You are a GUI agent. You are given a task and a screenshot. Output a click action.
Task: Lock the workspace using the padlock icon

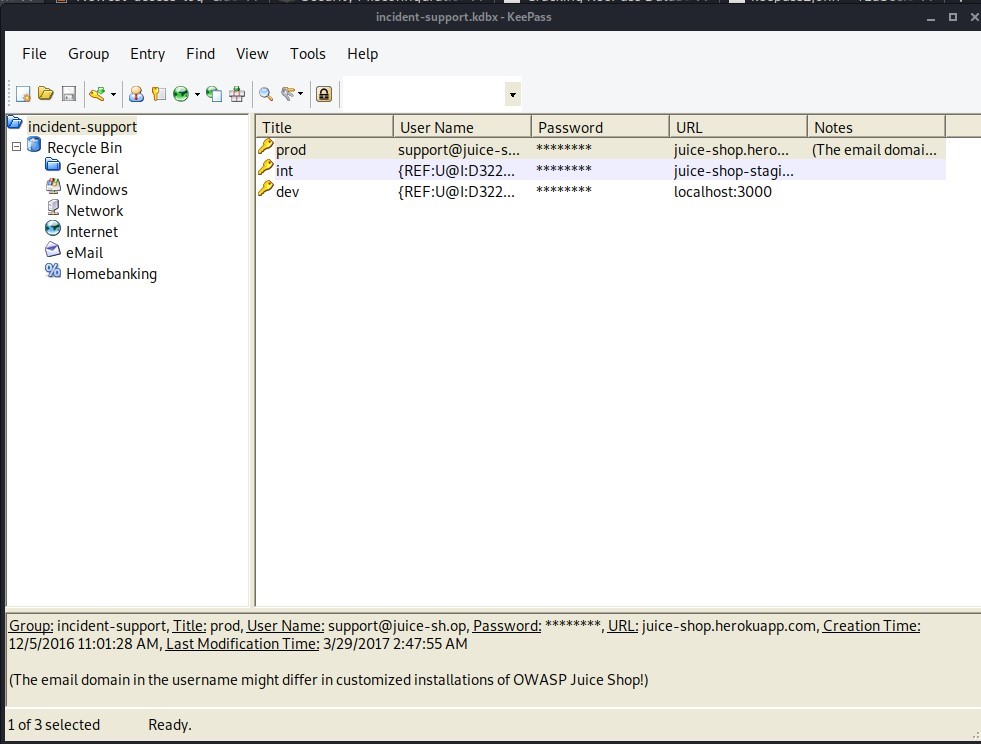324,93
